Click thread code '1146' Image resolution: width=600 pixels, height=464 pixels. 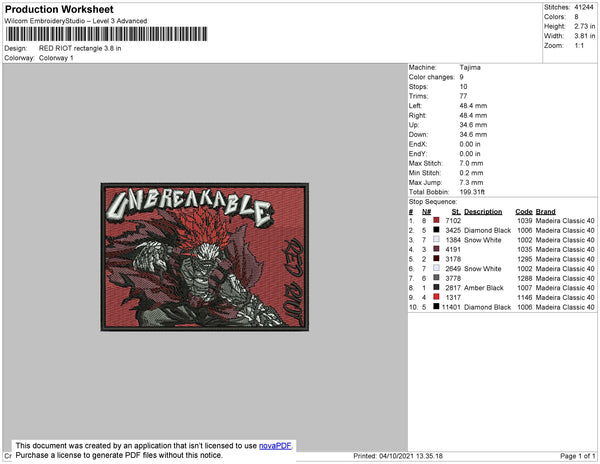[x=525, y=297]
